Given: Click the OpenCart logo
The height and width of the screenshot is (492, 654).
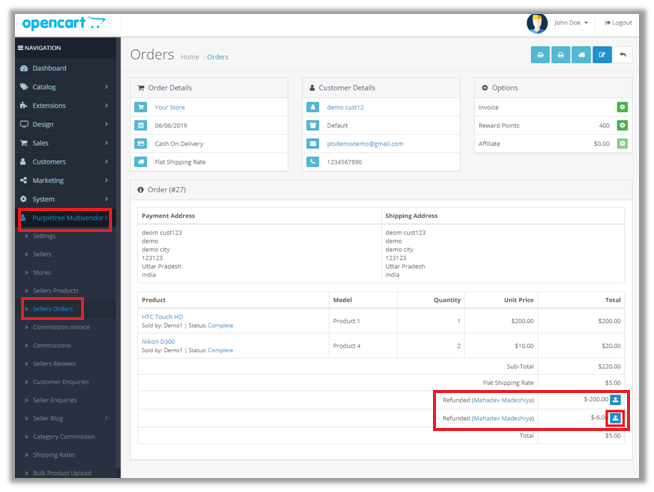Looking at the screenshot, I should tap(63, 23).
